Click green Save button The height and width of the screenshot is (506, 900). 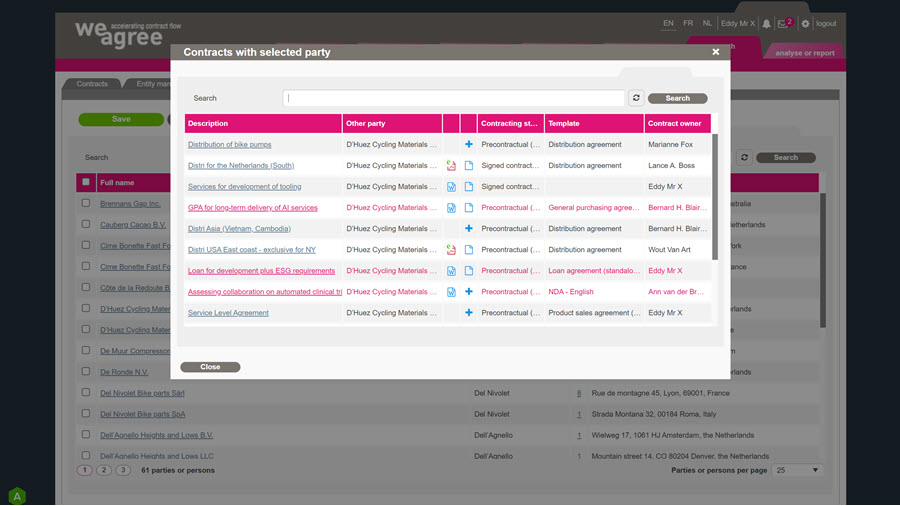click(121, 119)
